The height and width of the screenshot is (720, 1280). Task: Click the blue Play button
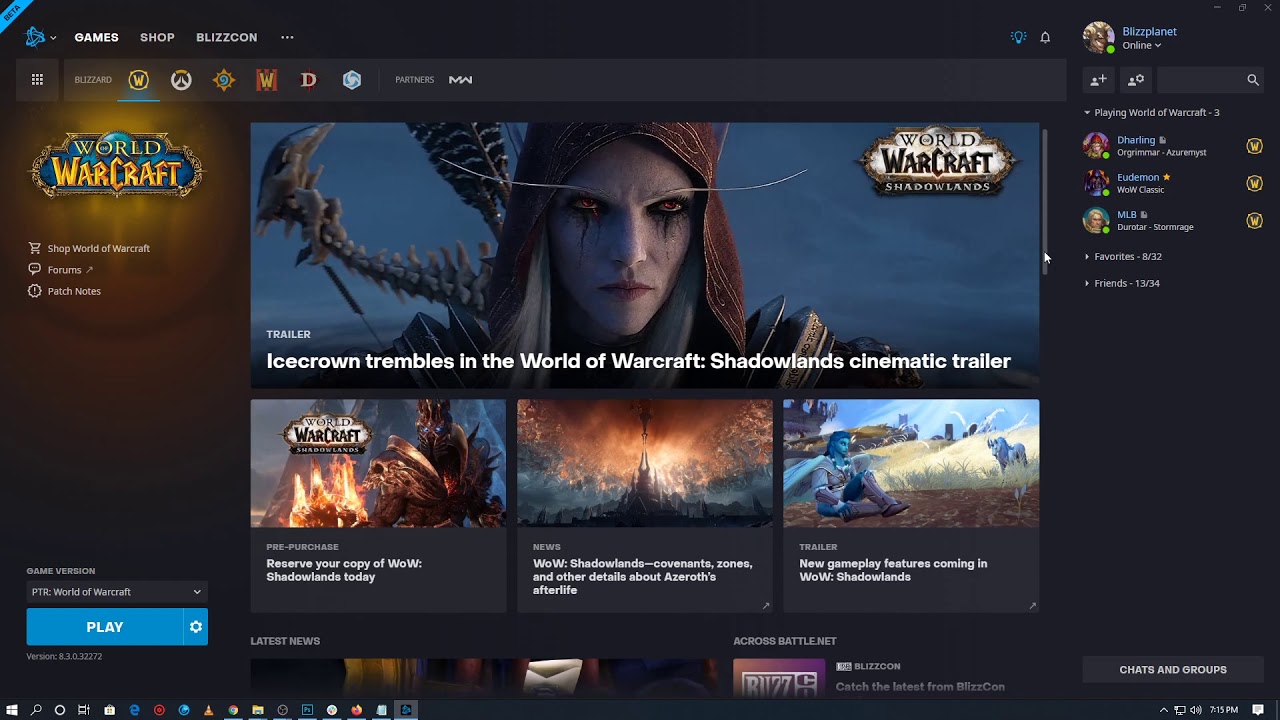105,627
